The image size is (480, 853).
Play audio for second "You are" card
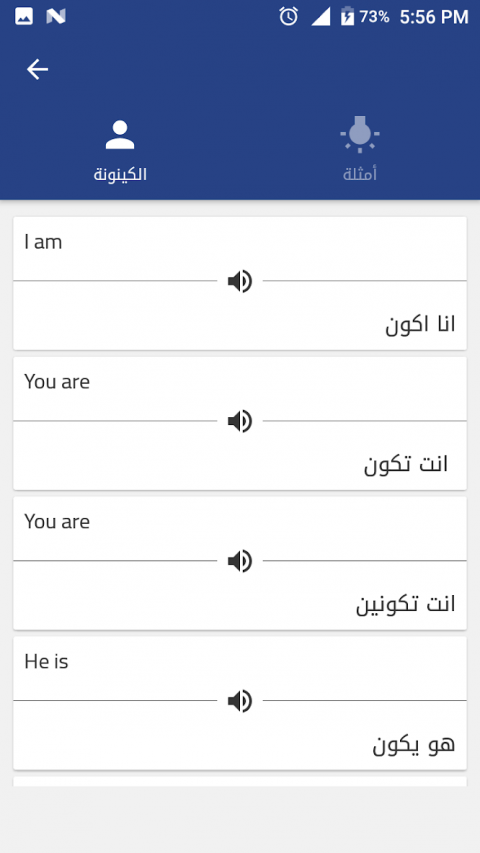(239, 561)
